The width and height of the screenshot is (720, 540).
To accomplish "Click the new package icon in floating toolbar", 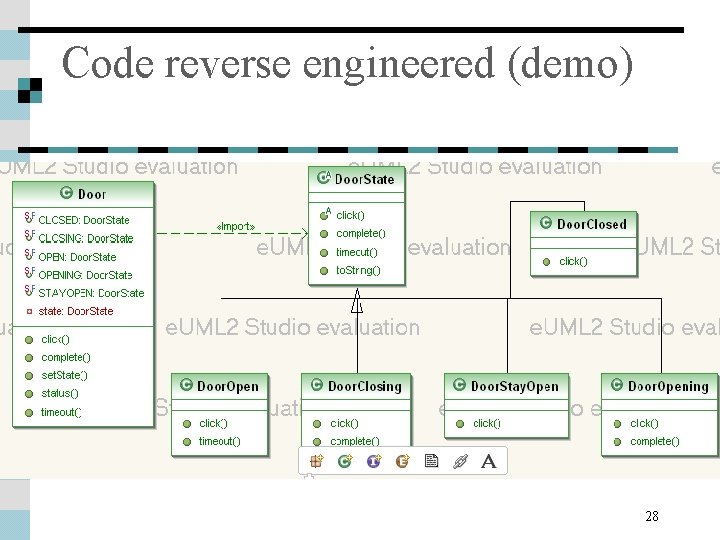I will tap(316, 461).
